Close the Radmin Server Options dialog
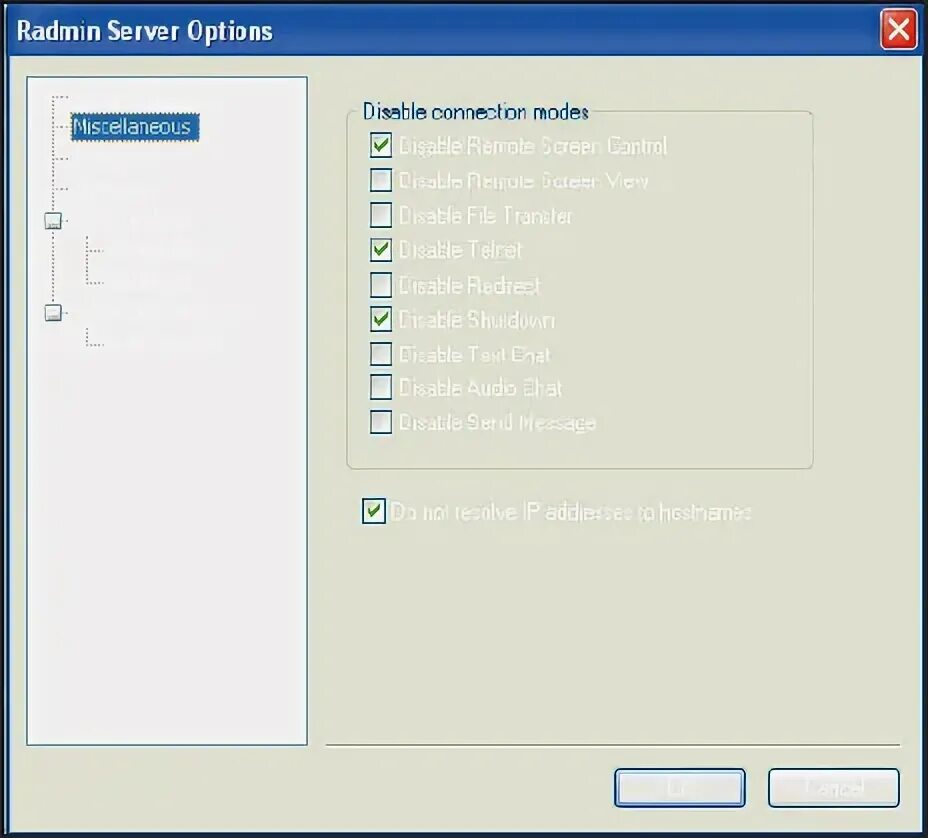This screenshot has width=928, height=838. click(898, 29)
